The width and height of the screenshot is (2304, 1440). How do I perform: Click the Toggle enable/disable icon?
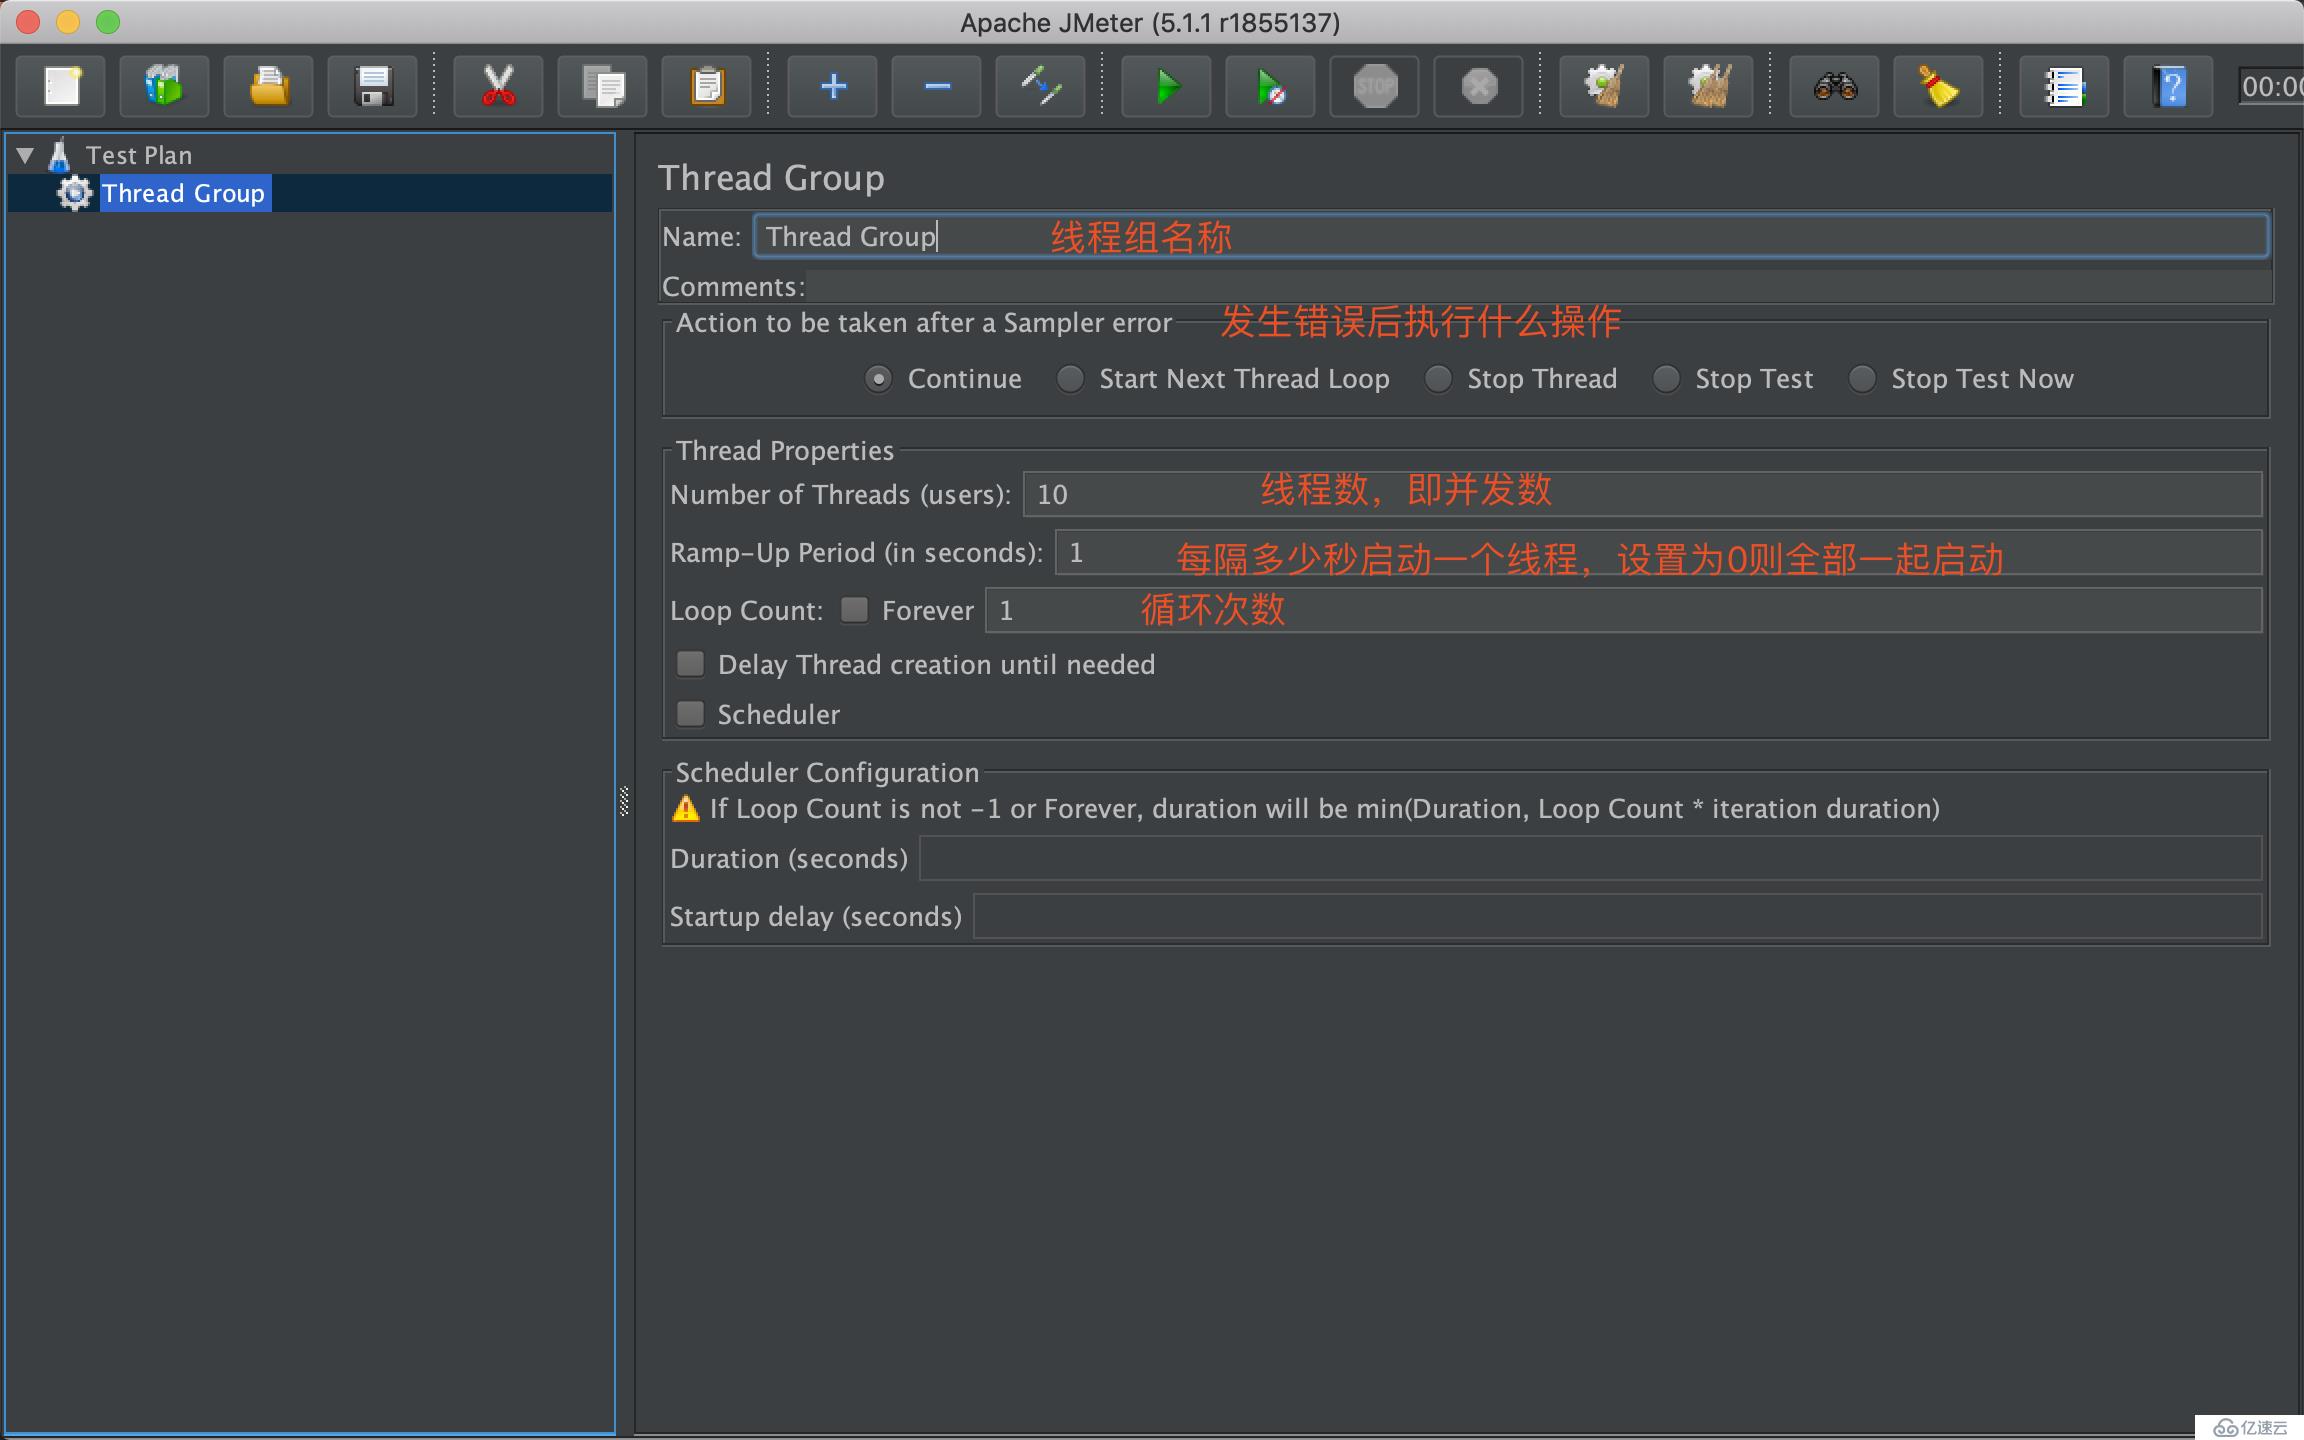tap(1041, 86)
